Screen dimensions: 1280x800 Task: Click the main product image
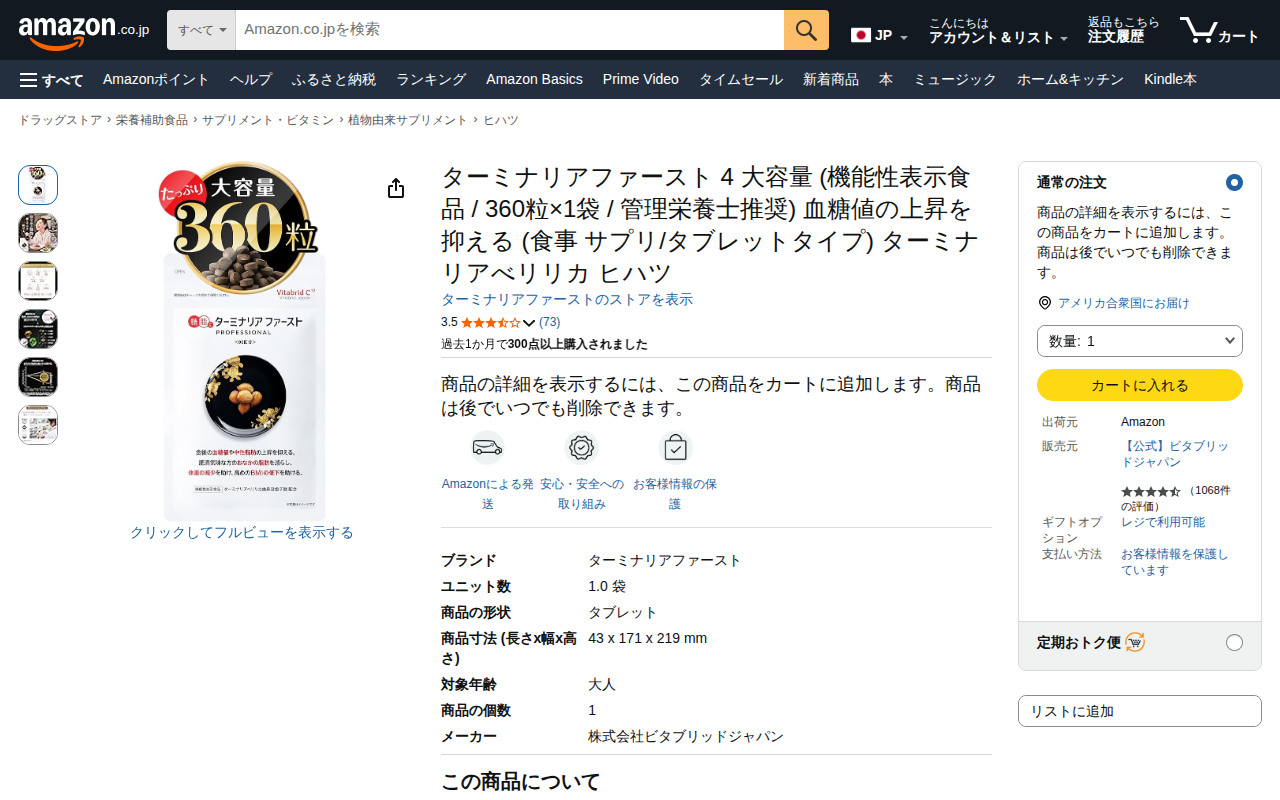(x=242, y=340)
